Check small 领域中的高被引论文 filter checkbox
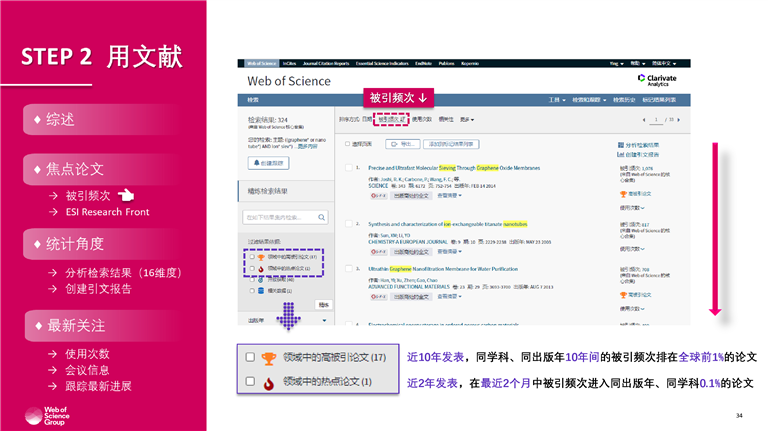768x431 pixels. (x=252, y=257)
